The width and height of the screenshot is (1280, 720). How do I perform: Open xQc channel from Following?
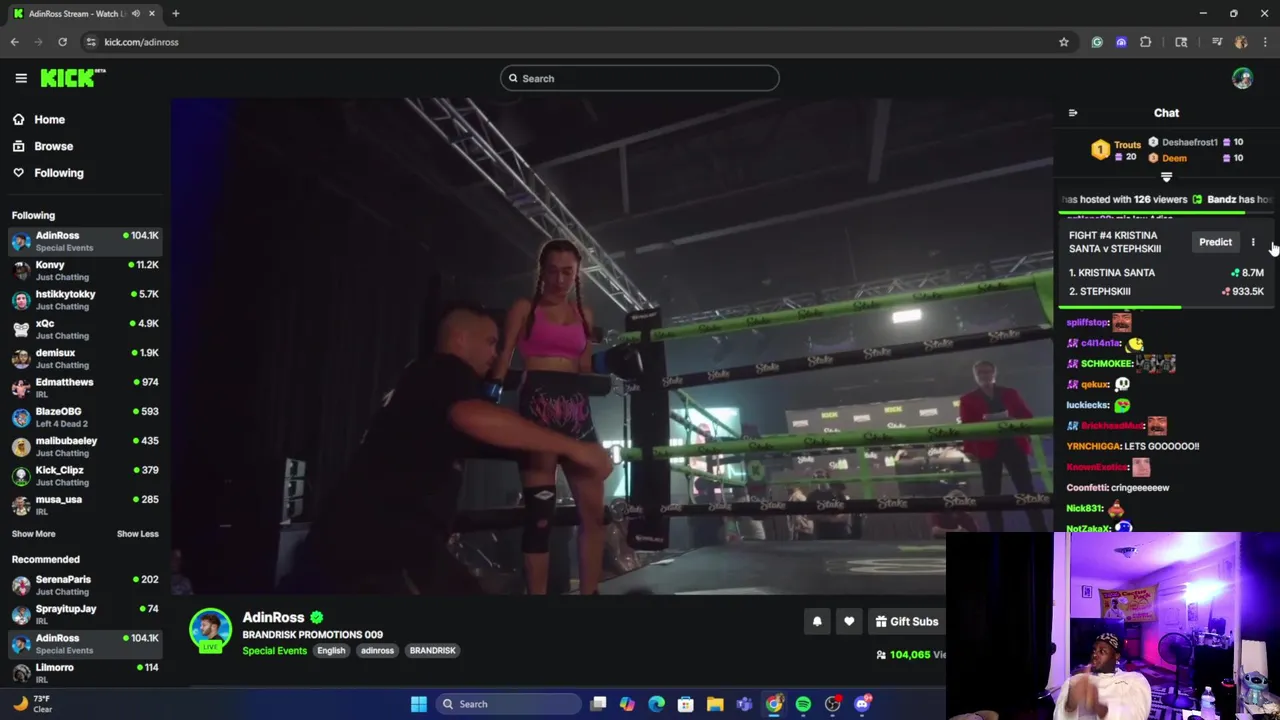point(85,329)
